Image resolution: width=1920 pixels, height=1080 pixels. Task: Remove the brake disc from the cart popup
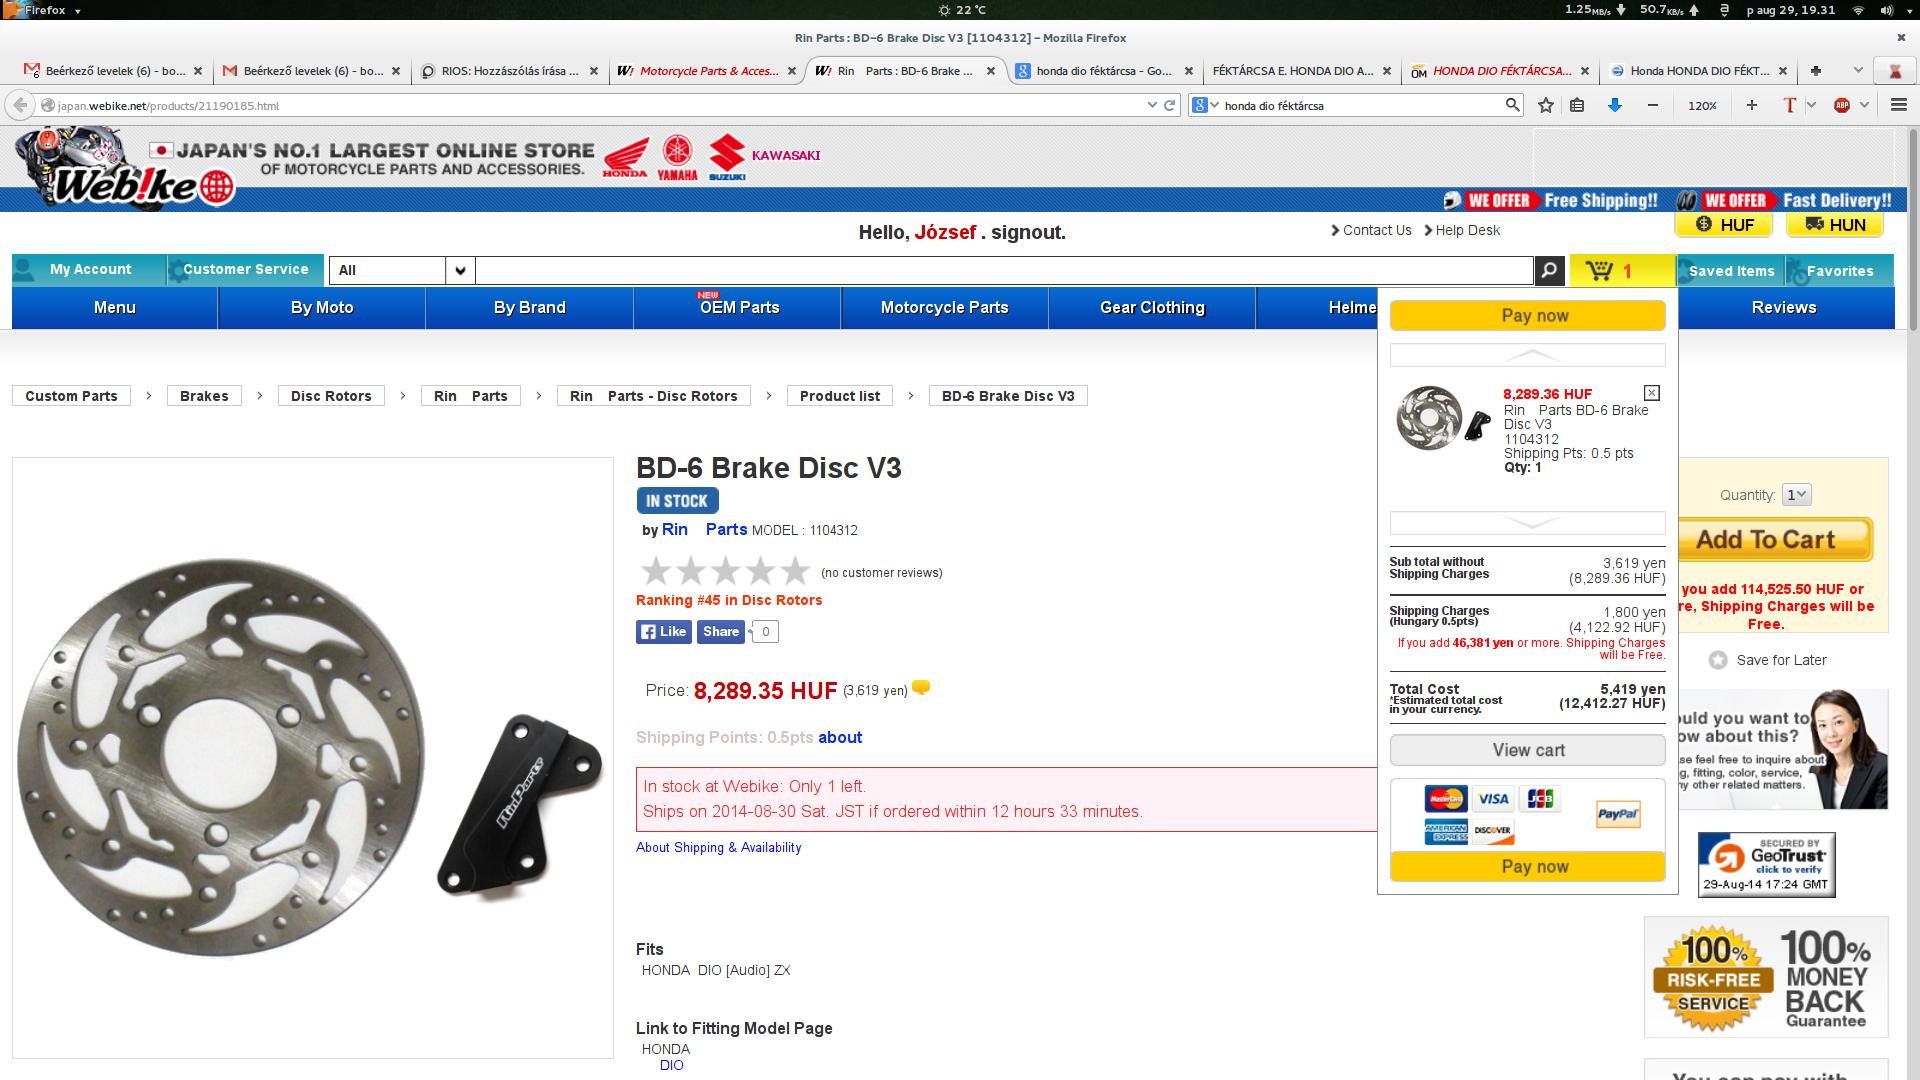pos(1652,393)
